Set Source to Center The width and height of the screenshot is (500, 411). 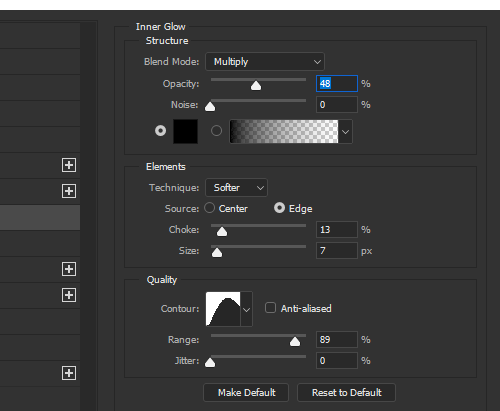[209, 208]
